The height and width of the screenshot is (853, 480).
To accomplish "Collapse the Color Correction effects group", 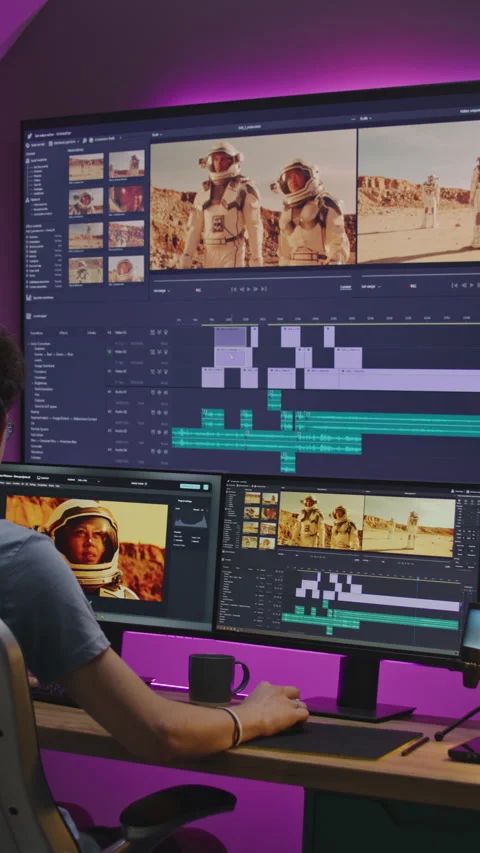I will [x=28, y=344].
